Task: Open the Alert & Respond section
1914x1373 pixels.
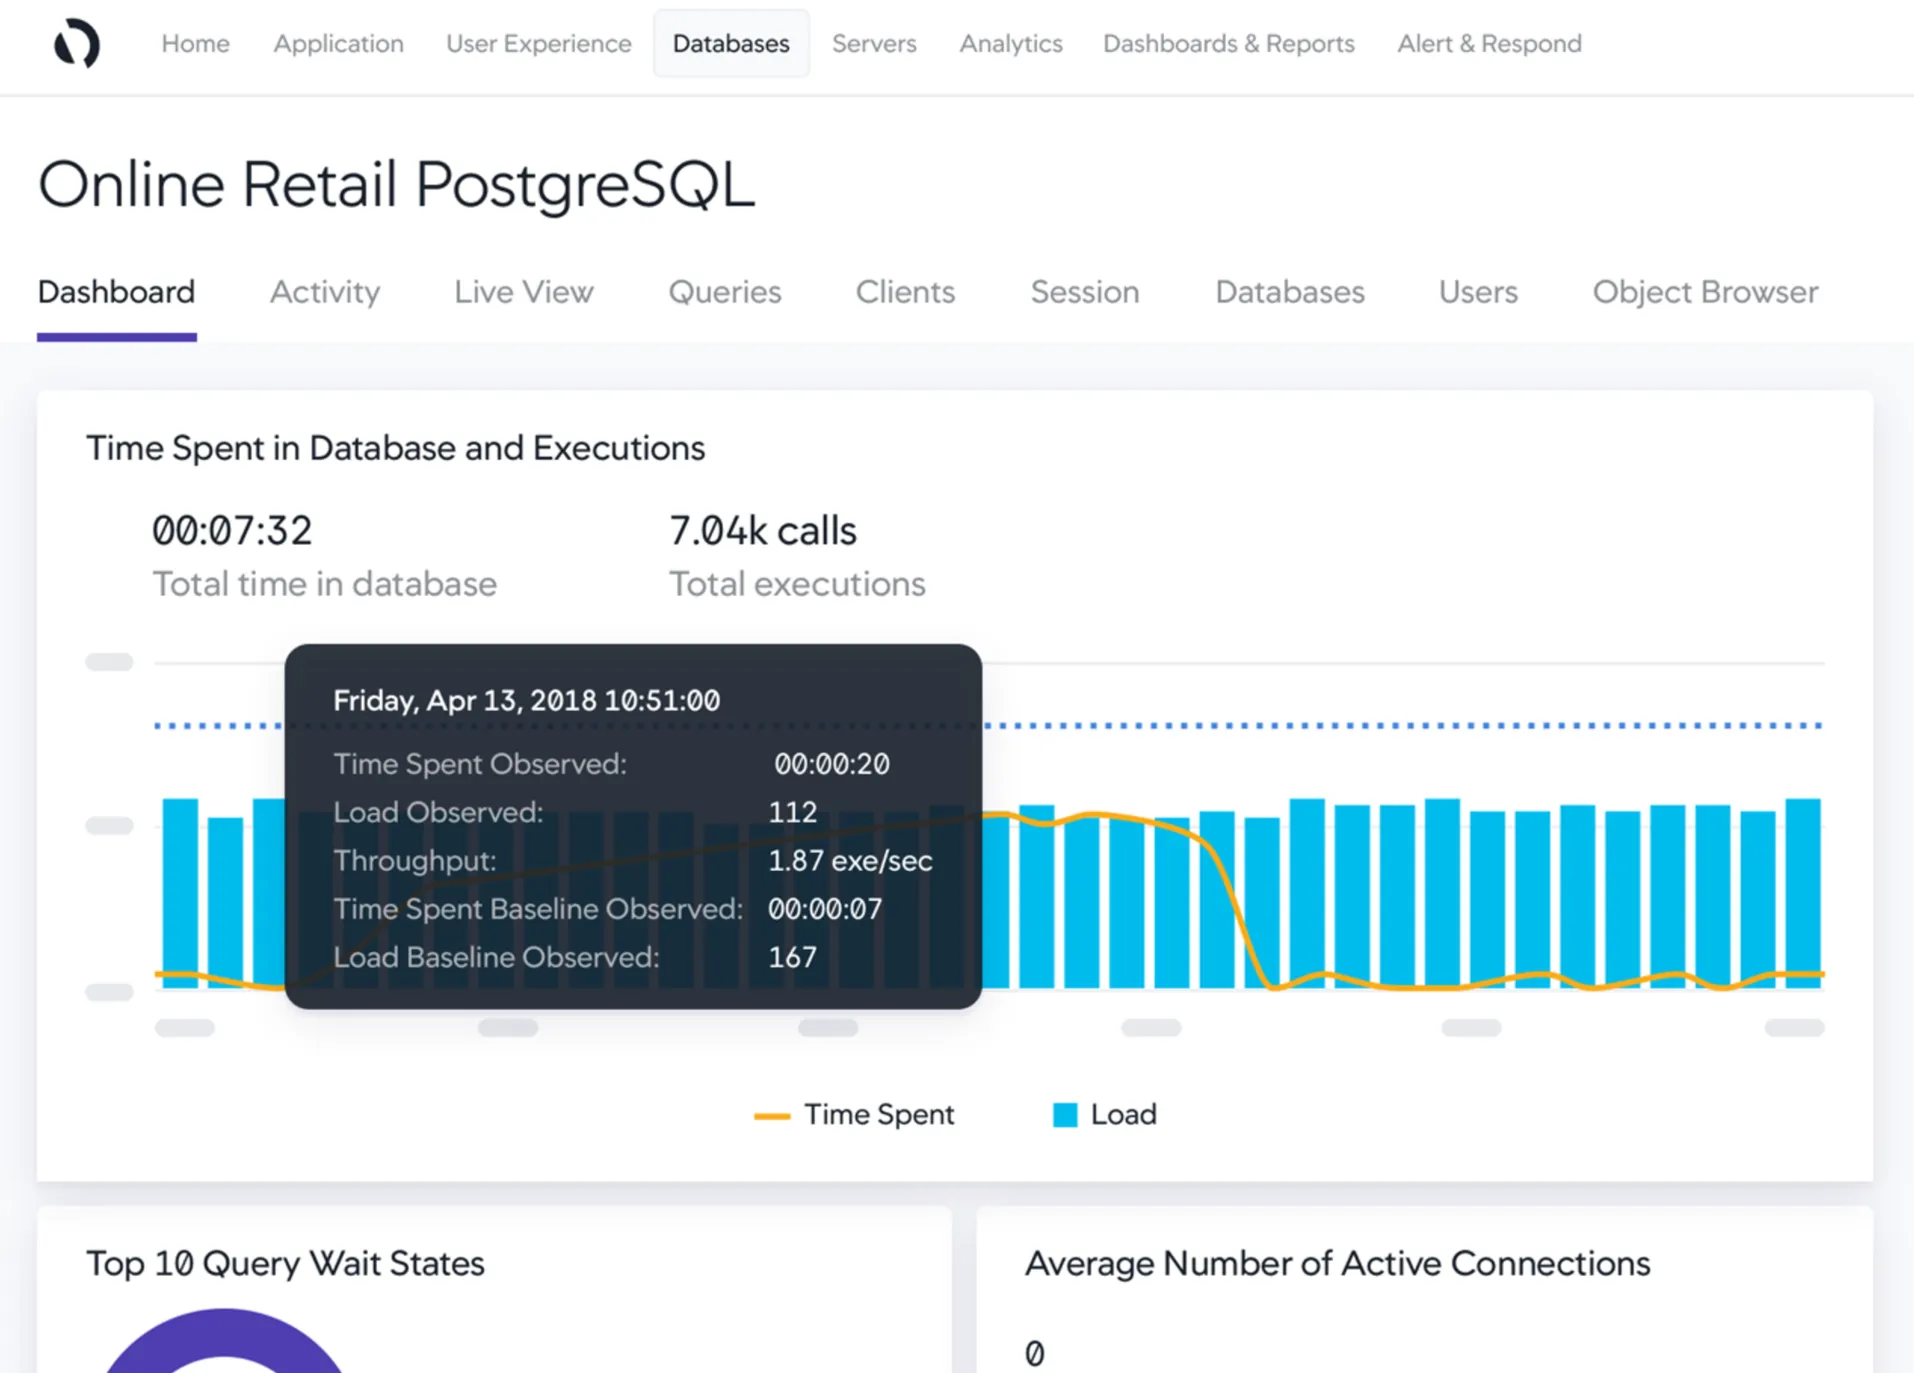Action: pos(1488,44)
